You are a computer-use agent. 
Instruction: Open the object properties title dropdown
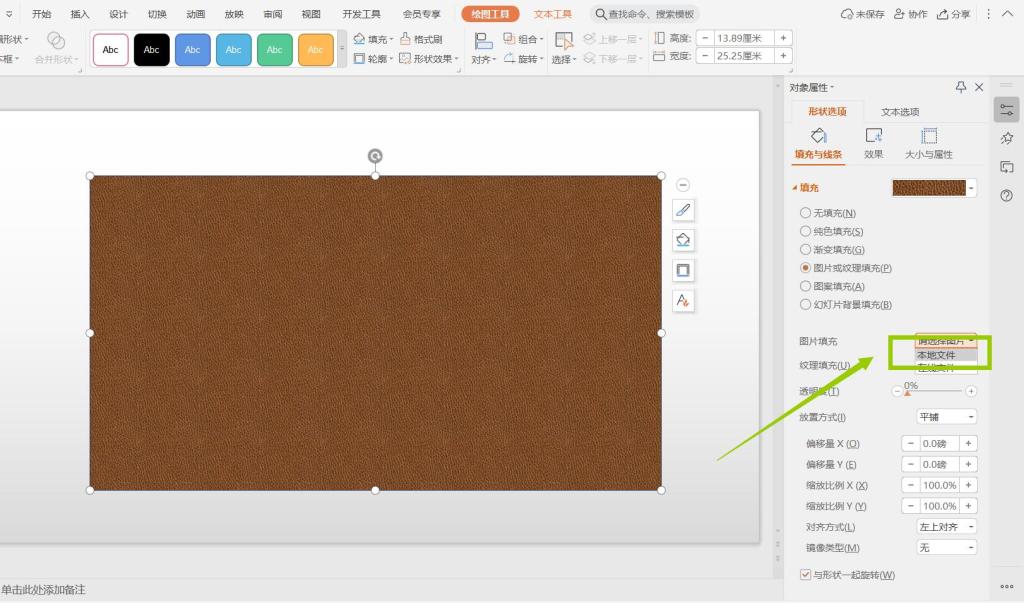coord(811,88)
